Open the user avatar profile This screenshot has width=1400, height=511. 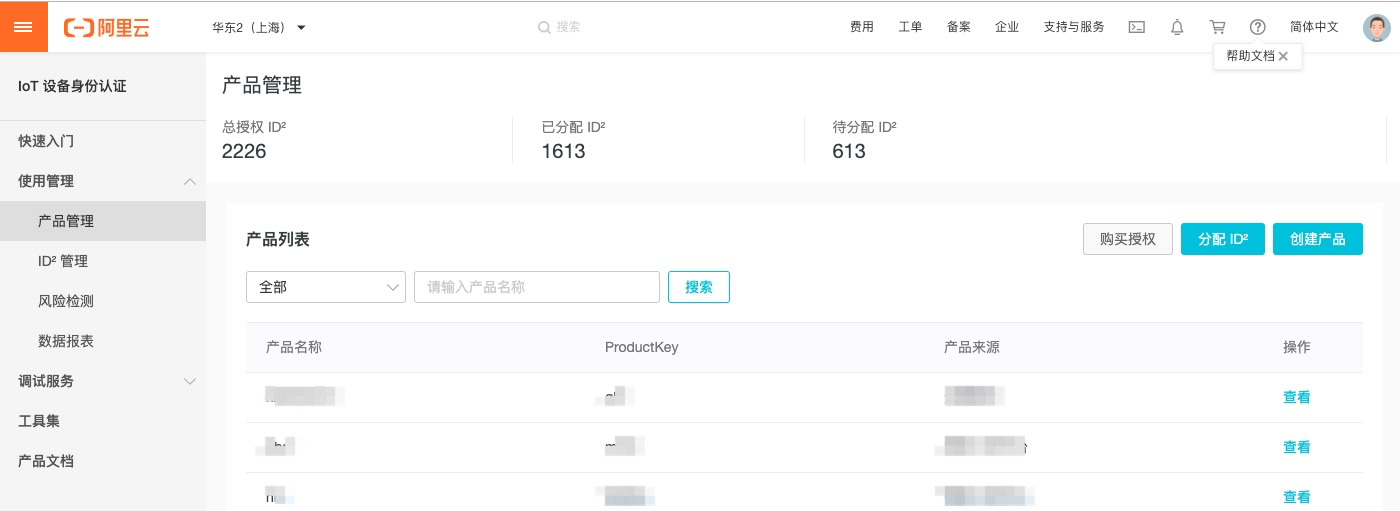pos(1377,28)
